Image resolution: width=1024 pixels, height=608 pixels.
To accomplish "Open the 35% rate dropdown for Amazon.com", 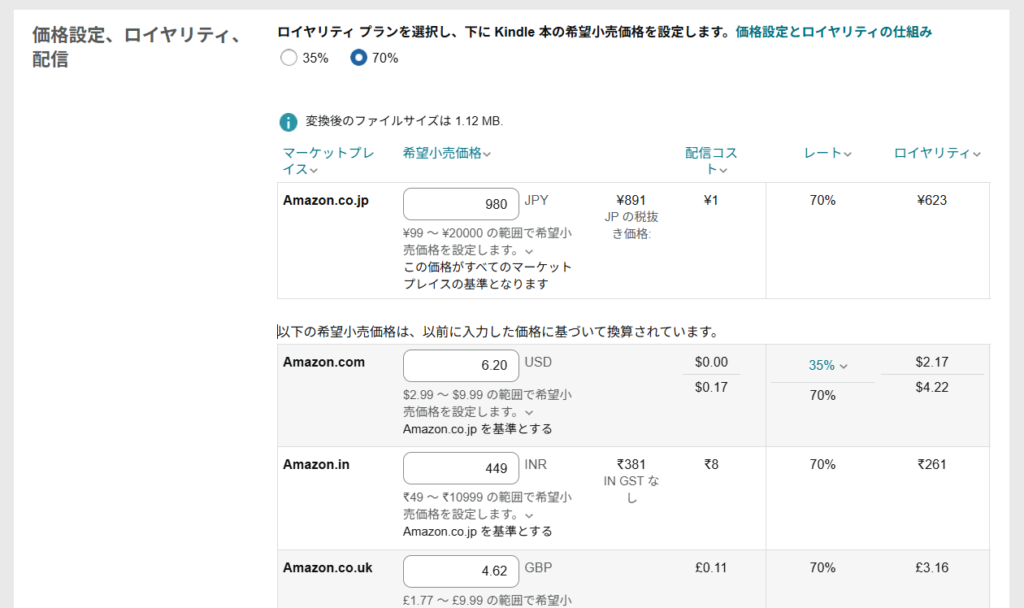I will (827, 366).
